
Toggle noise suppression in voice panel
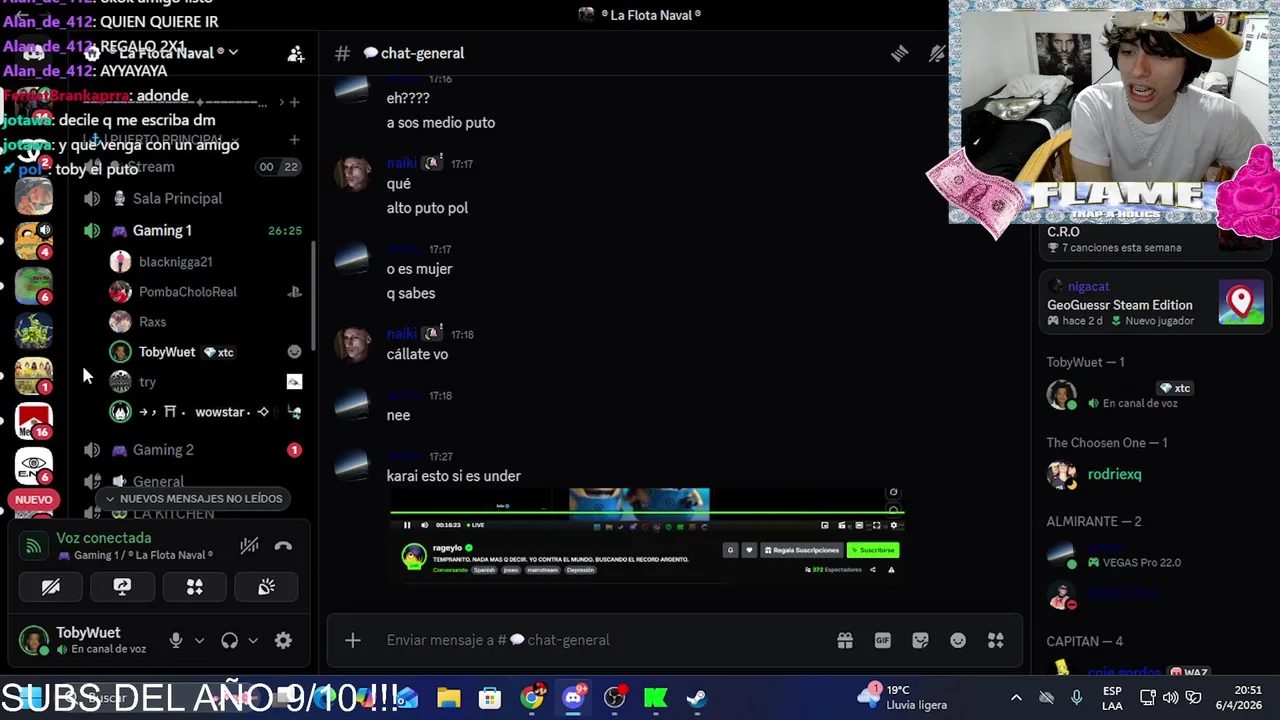click(x=249, y=546)
